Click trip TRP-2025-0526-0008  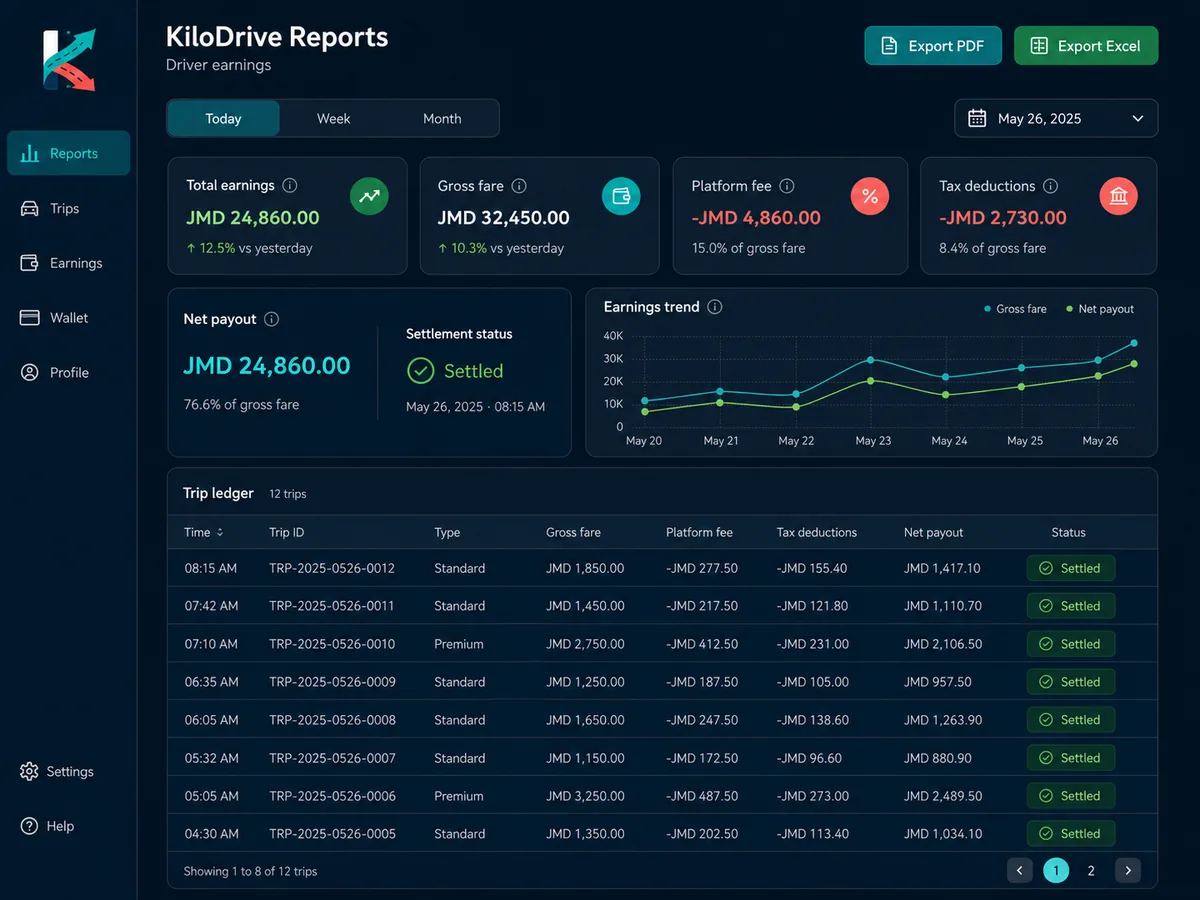tap(332, 720)
